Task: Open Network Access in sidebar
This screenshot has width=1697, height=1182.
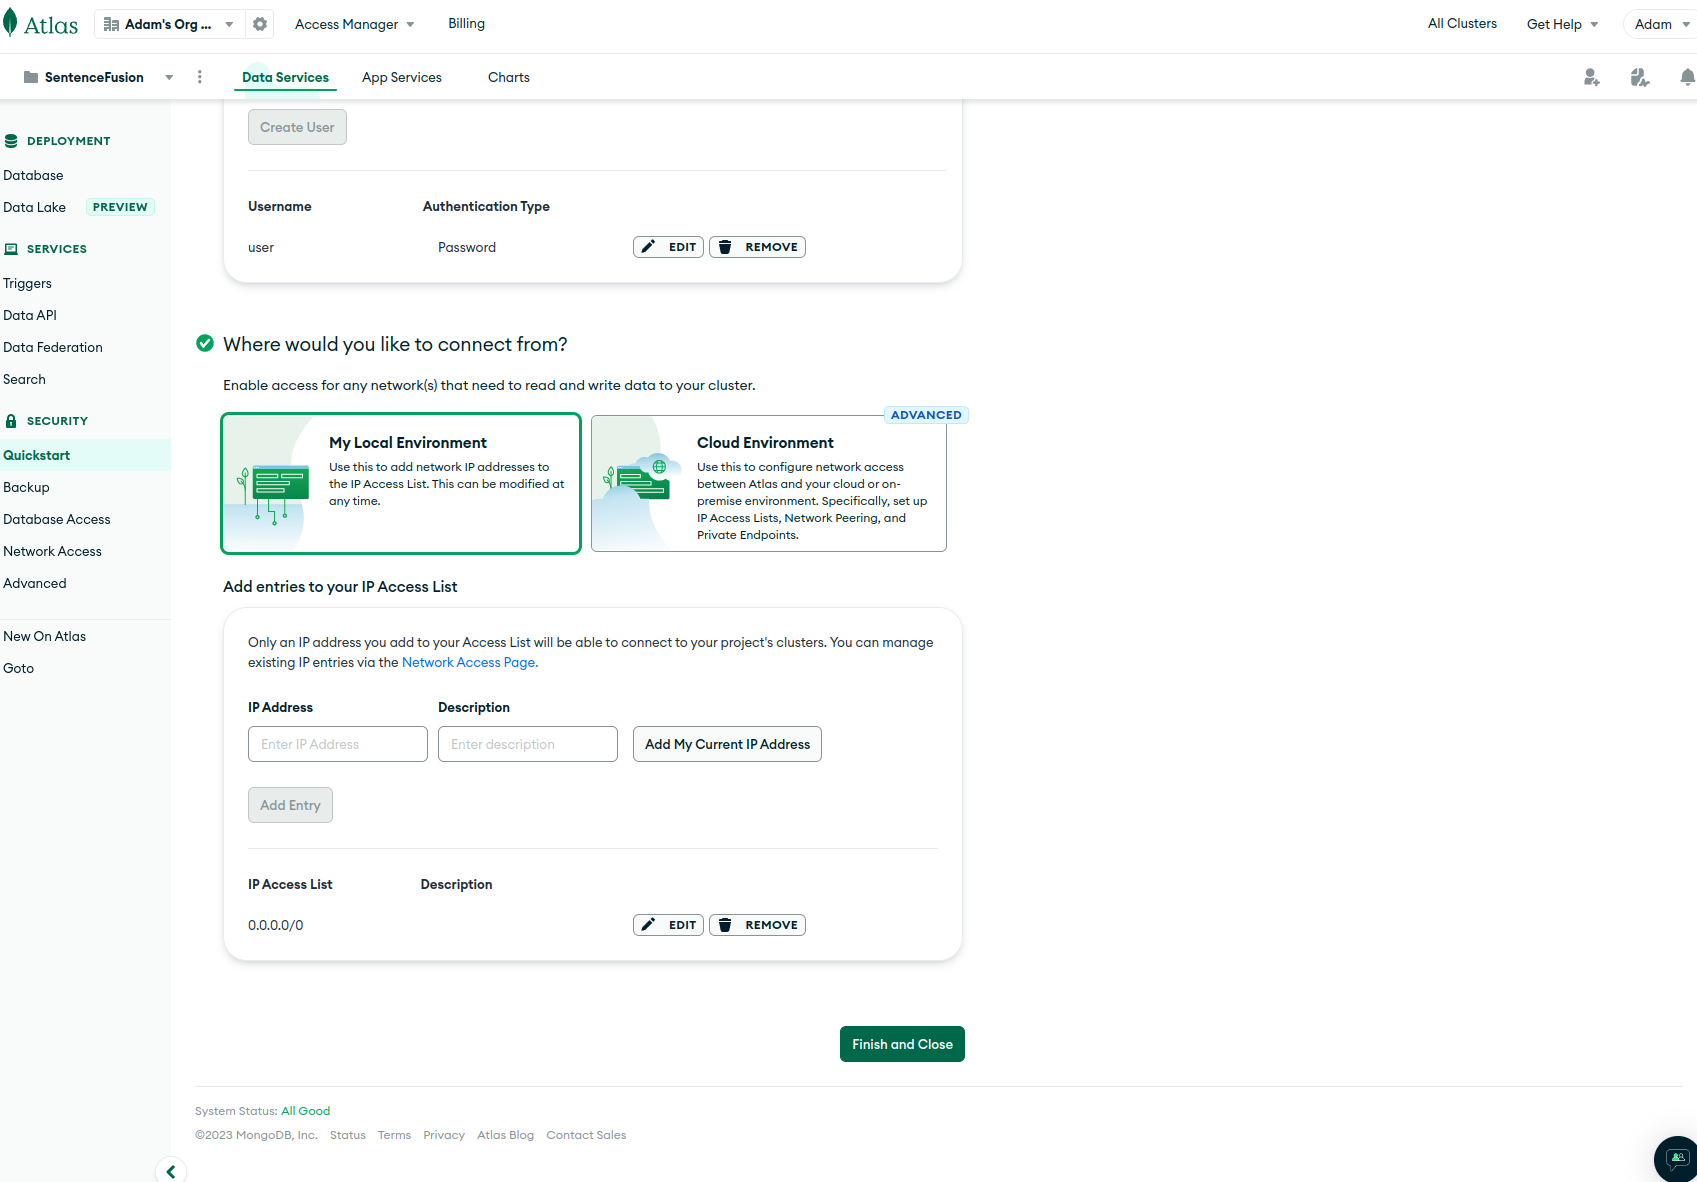Action: [x=52, y=551]
